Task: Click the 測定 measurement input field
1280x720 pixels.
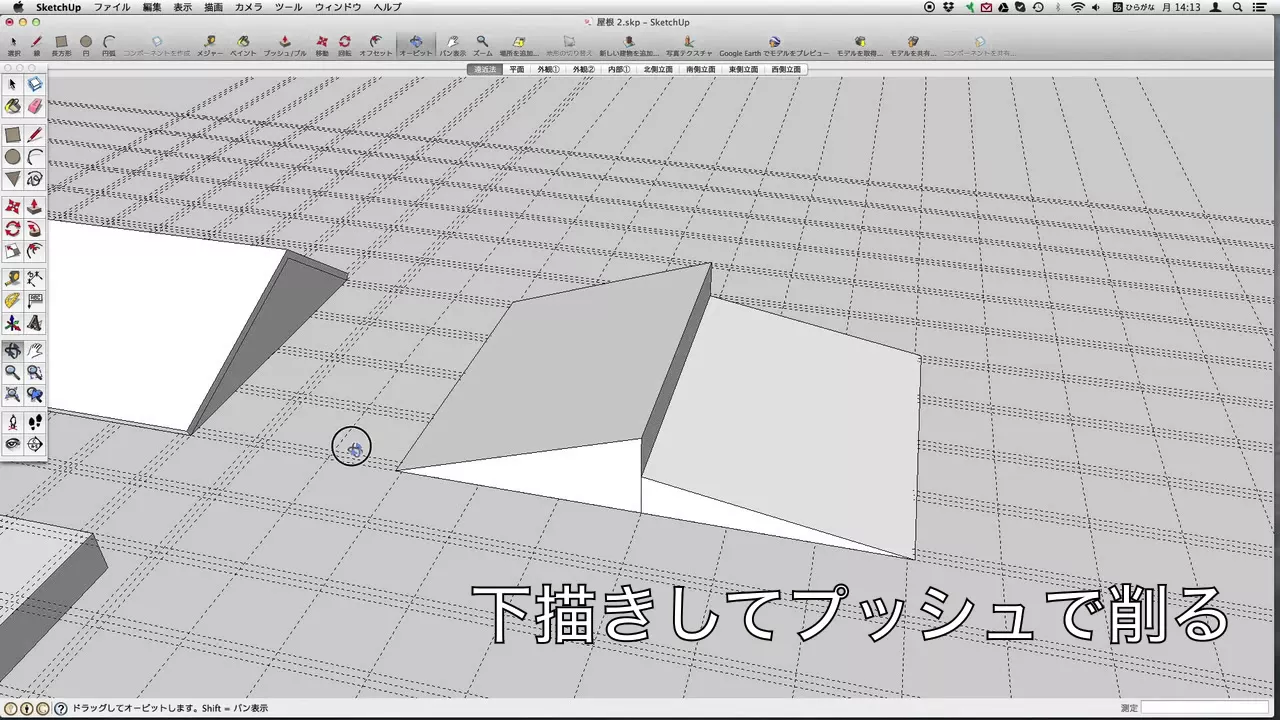Action: click(1205, 708)
